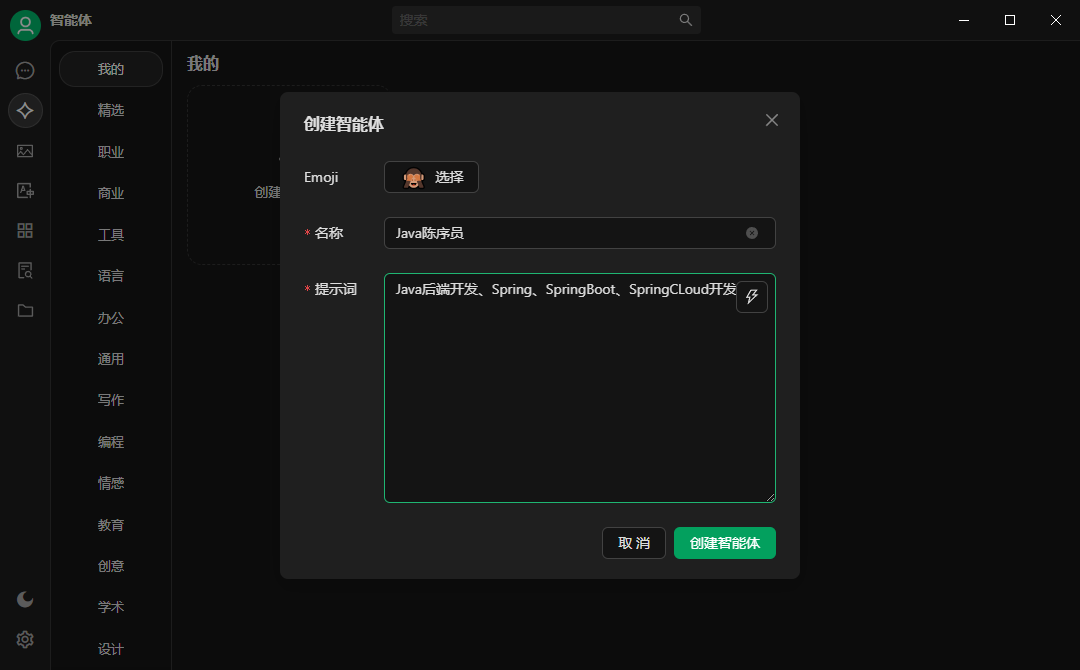The height and width of the screenshot is (670, 1080).
Task: Open settings gear icon
Action: coord(25,640)
